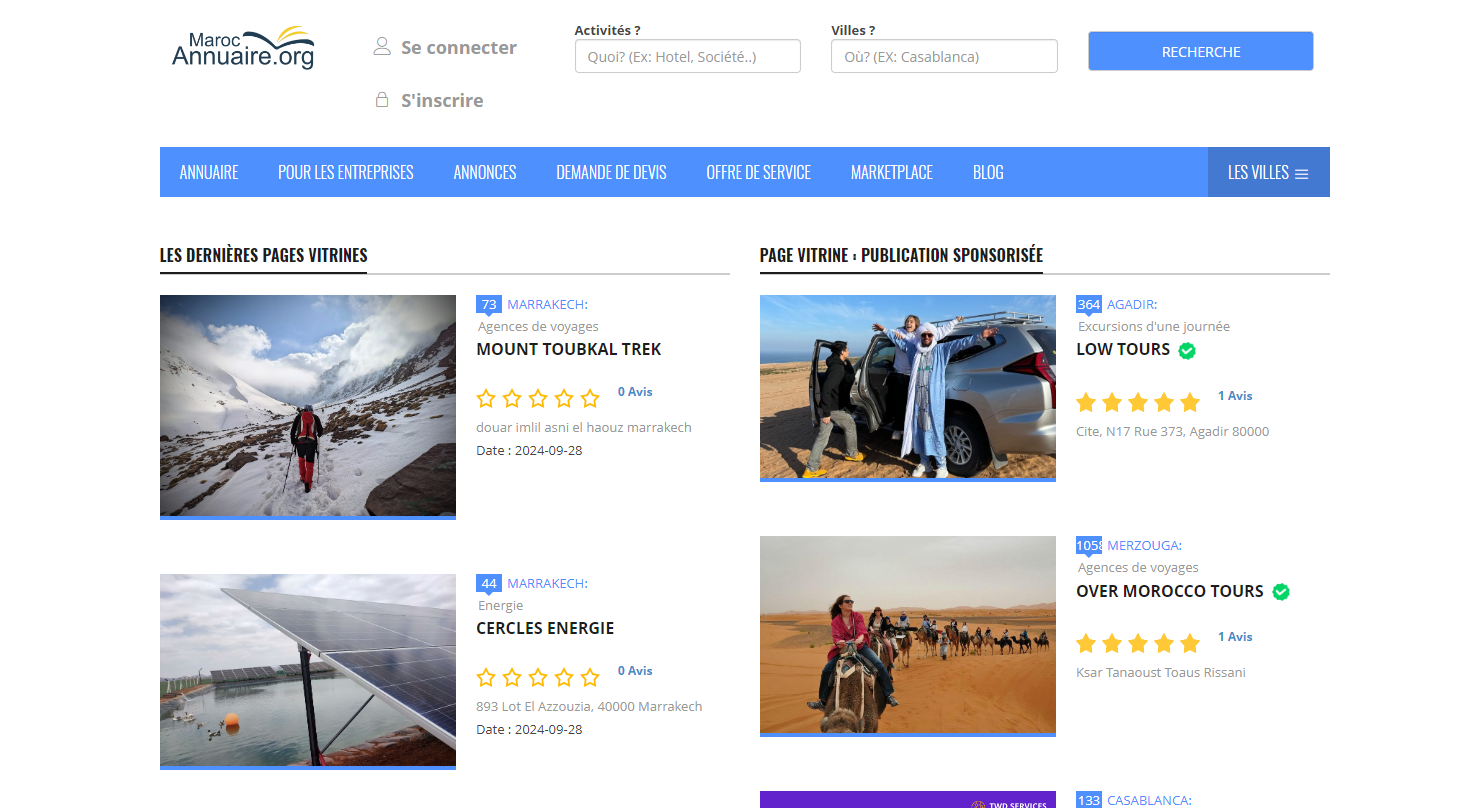The image size is (1475, 808).
Task: Click the gold star rating of Low Tours
Action: 1138,403
